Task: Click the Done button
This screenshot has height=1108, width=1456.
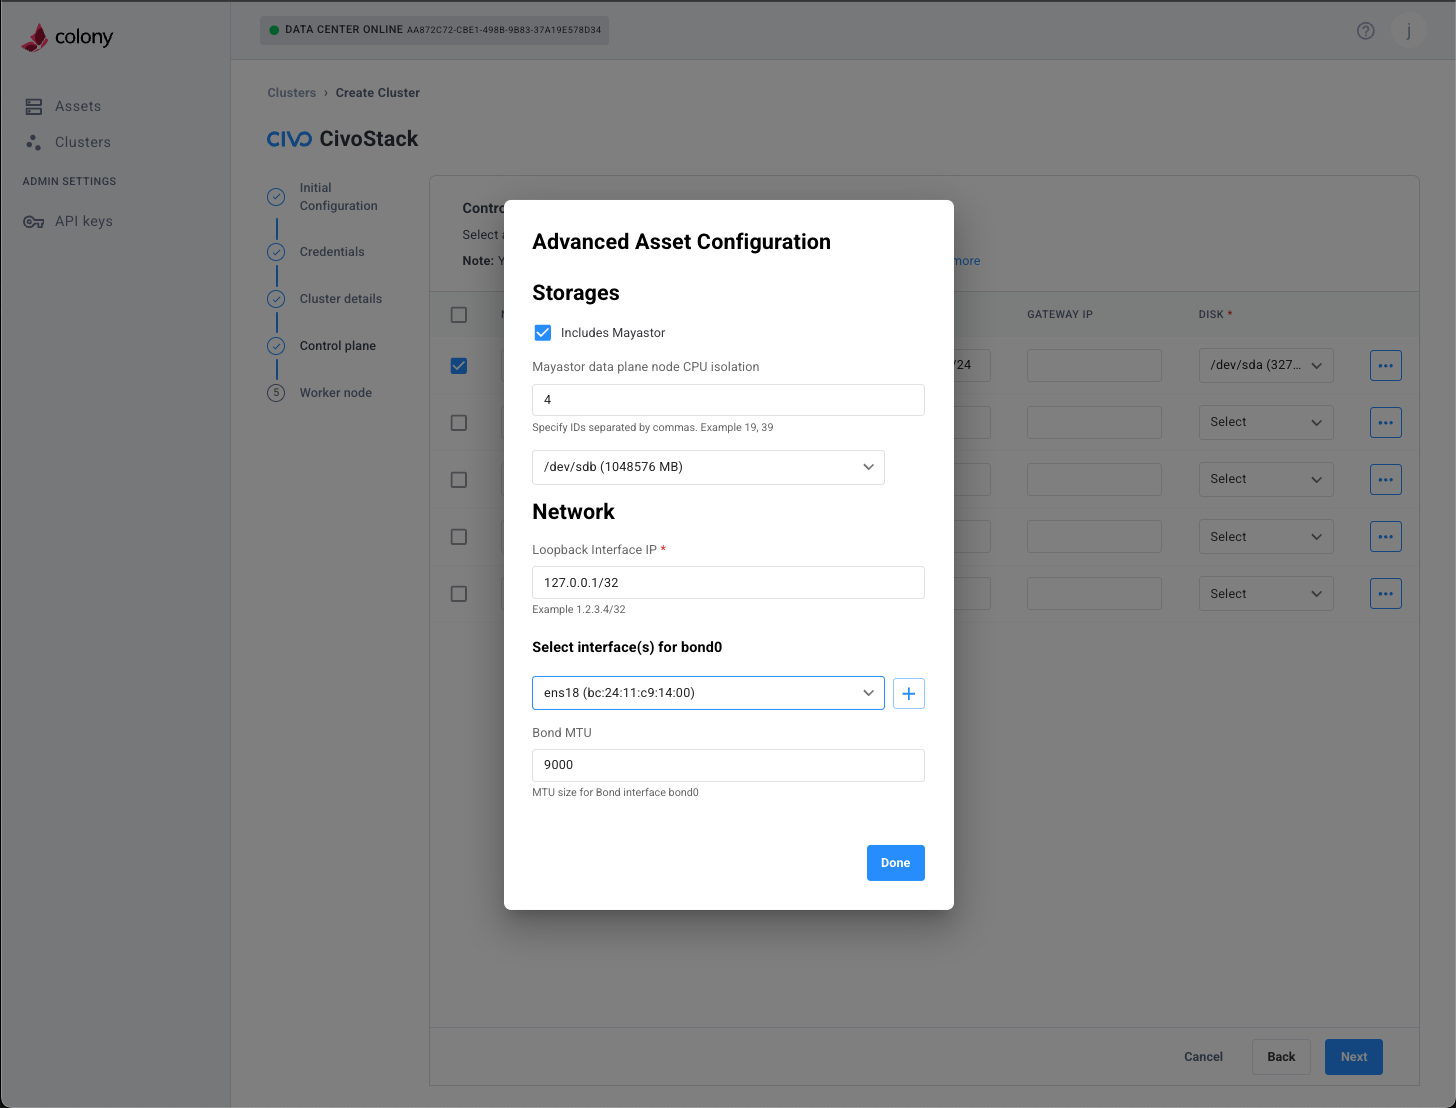Action: tap(895, 862)
